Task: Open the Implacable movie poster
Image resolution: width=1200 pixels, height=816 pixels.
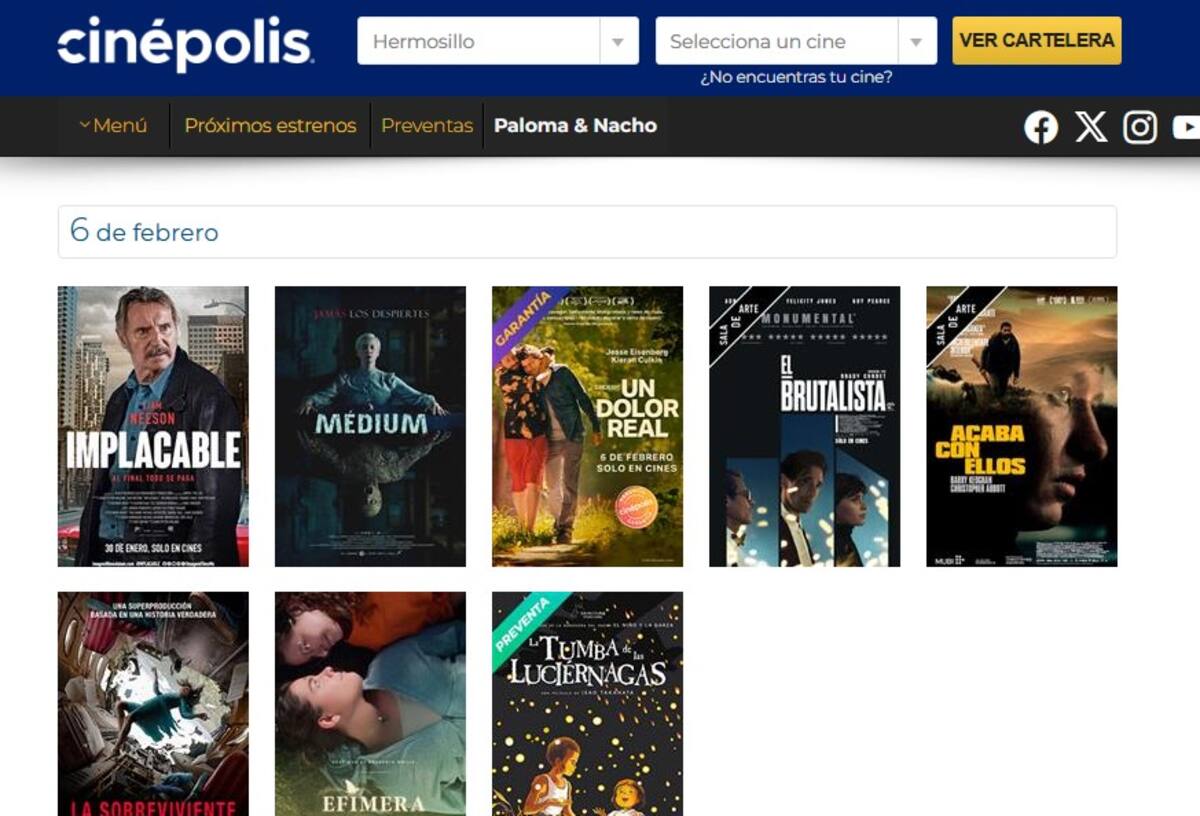Action: pos(153,426)
